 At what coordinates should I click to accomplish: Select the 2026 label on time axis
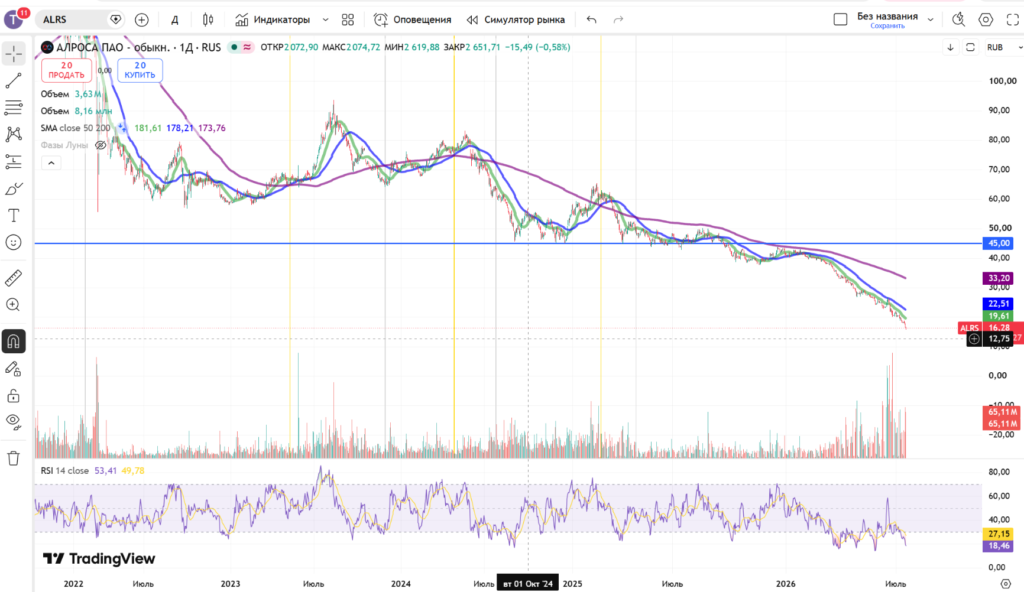(786, 584)
